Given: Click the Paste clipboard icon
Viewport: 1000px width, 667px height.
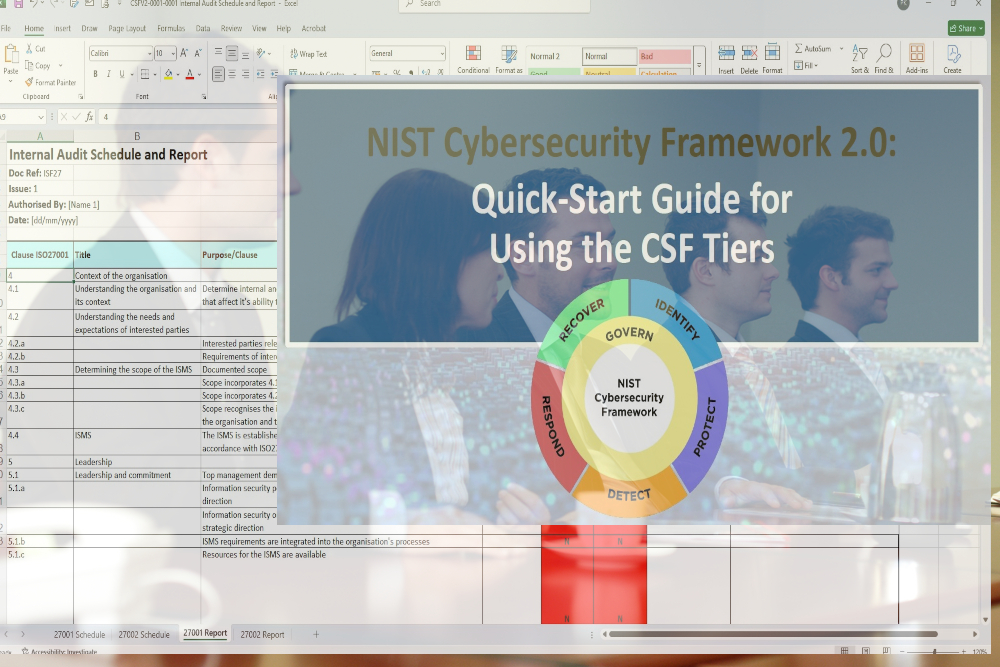Looking at the screenshot, I should [x=11, y=55].
